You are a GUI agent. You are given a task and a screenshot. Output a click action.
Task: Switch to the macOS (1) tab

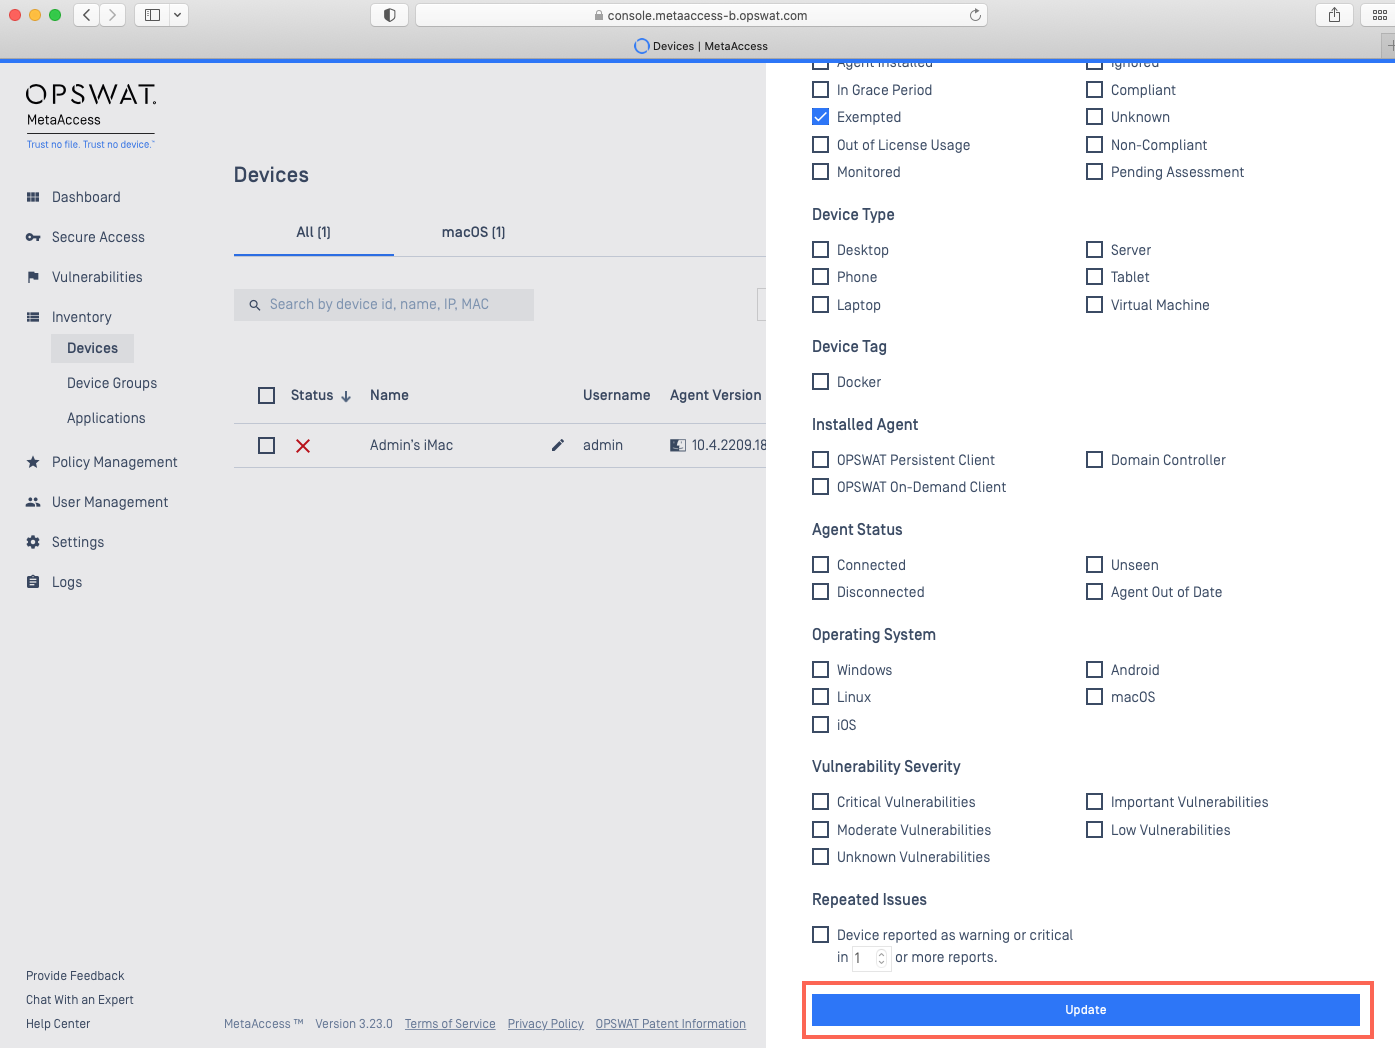(473, 232)
